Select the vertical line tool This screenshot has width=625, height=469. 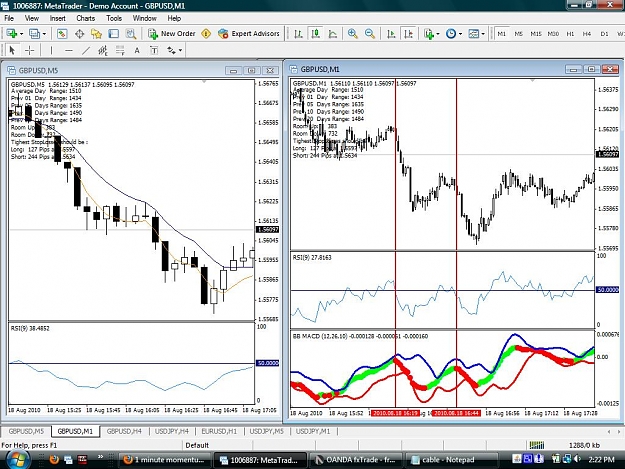(51, 50)
